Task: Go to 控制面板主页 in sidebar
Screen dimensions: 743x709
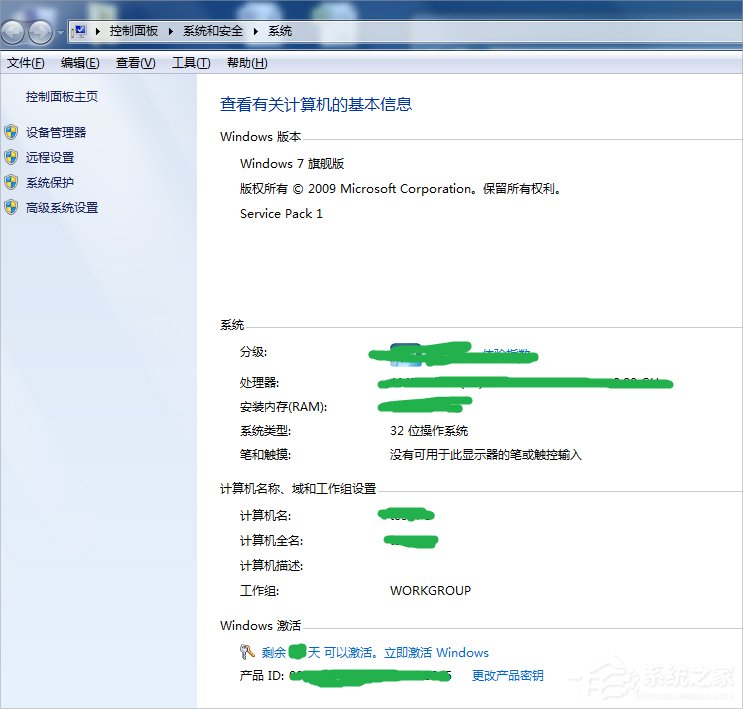Action: coord(62,97)
